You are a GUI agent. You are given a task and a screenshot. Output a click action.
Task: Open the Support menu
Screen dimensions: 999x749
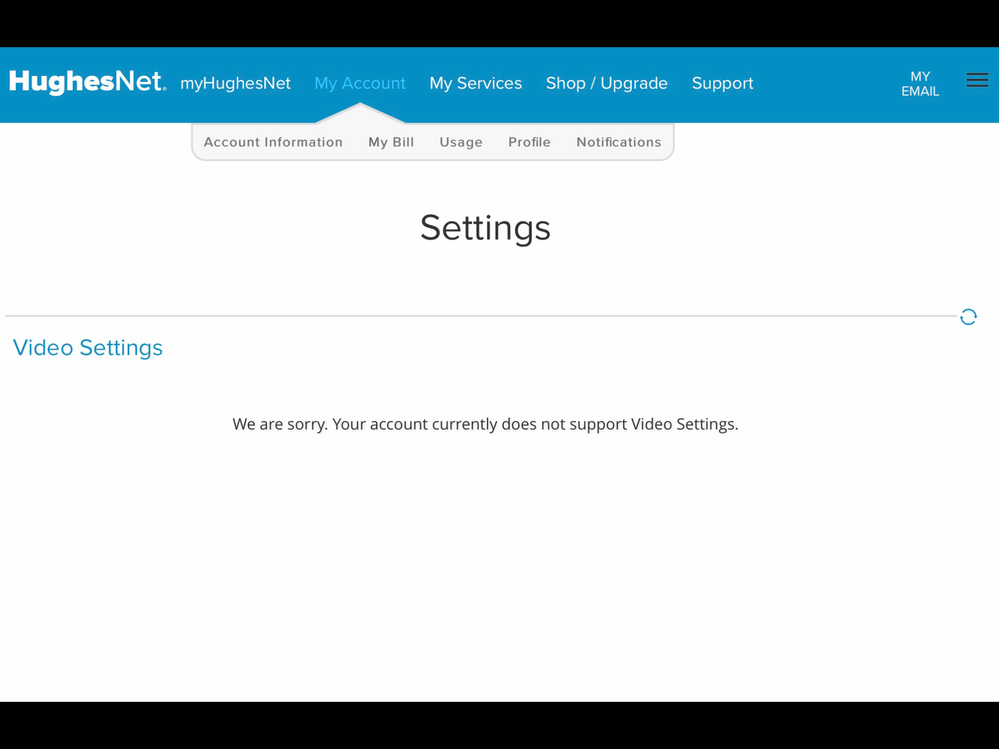[722, 84]
